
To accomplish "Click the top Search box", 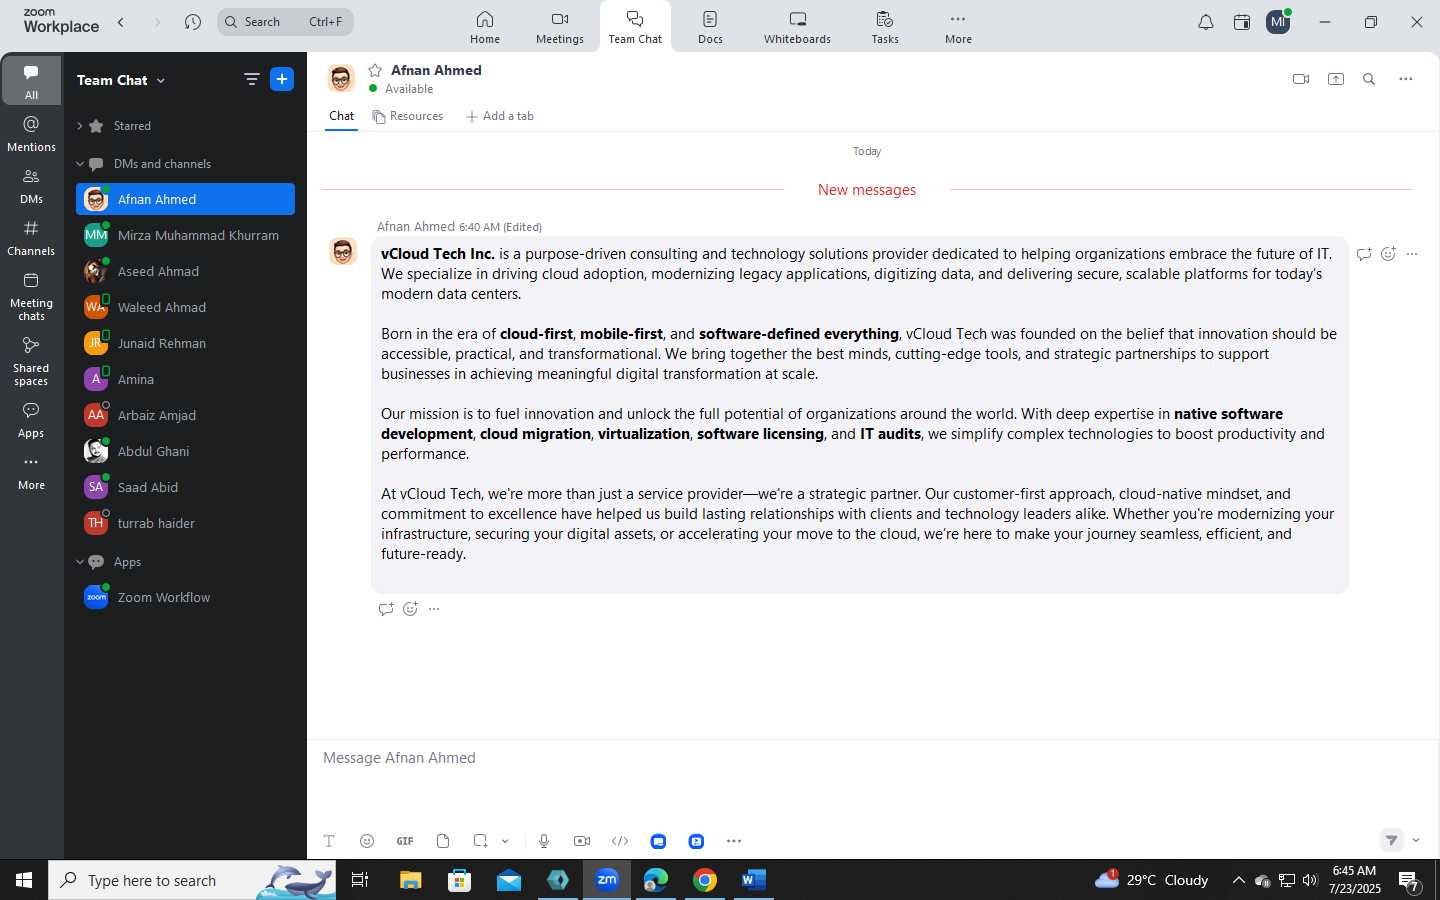I will 285,22.
